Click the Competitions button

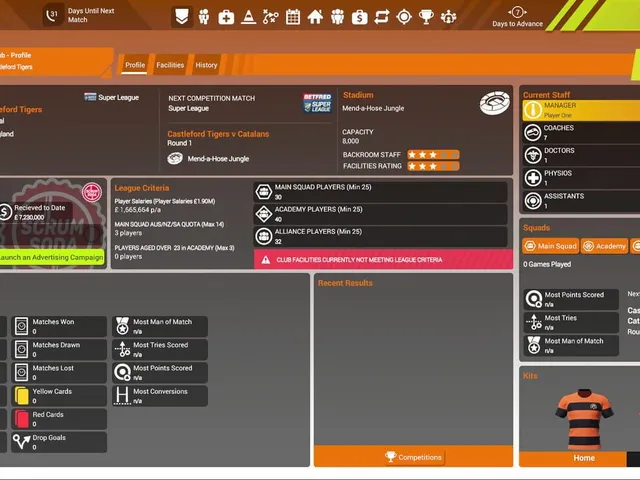[x=414, y=457]
